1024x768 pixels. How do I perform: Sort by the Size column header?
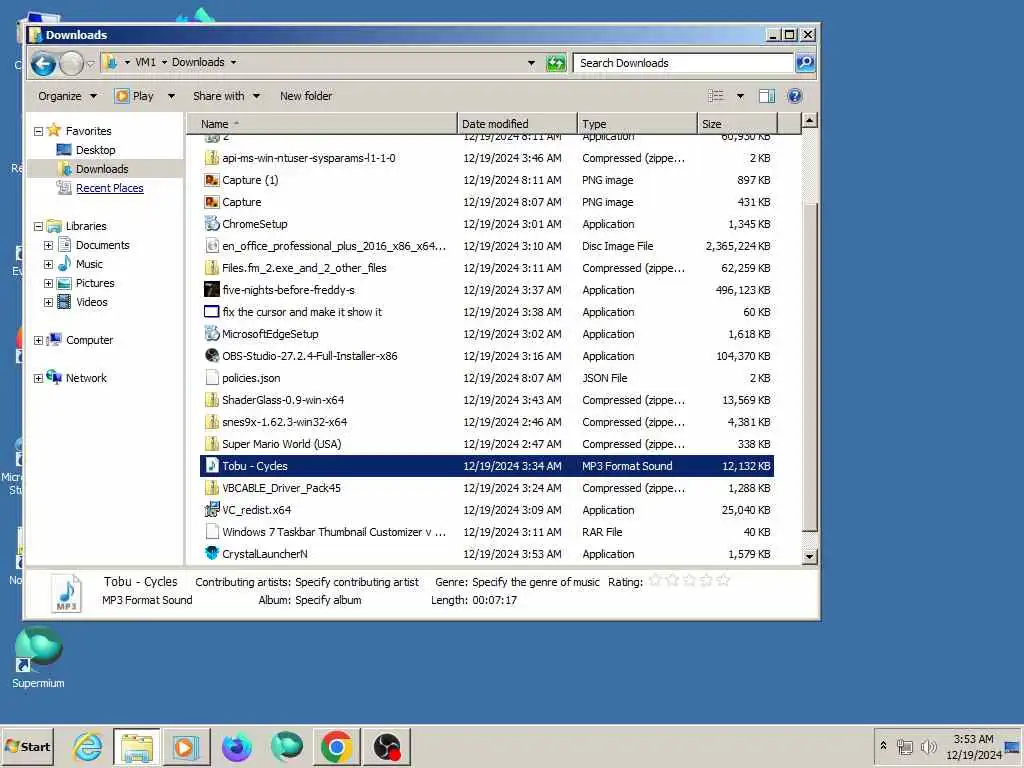pos(737,123)
